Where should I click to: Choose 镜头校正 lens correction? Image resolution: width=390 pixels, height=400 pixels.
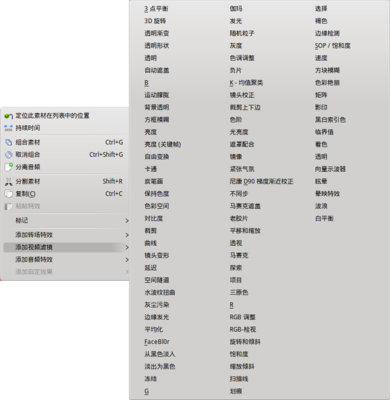(x=242, y=95)
